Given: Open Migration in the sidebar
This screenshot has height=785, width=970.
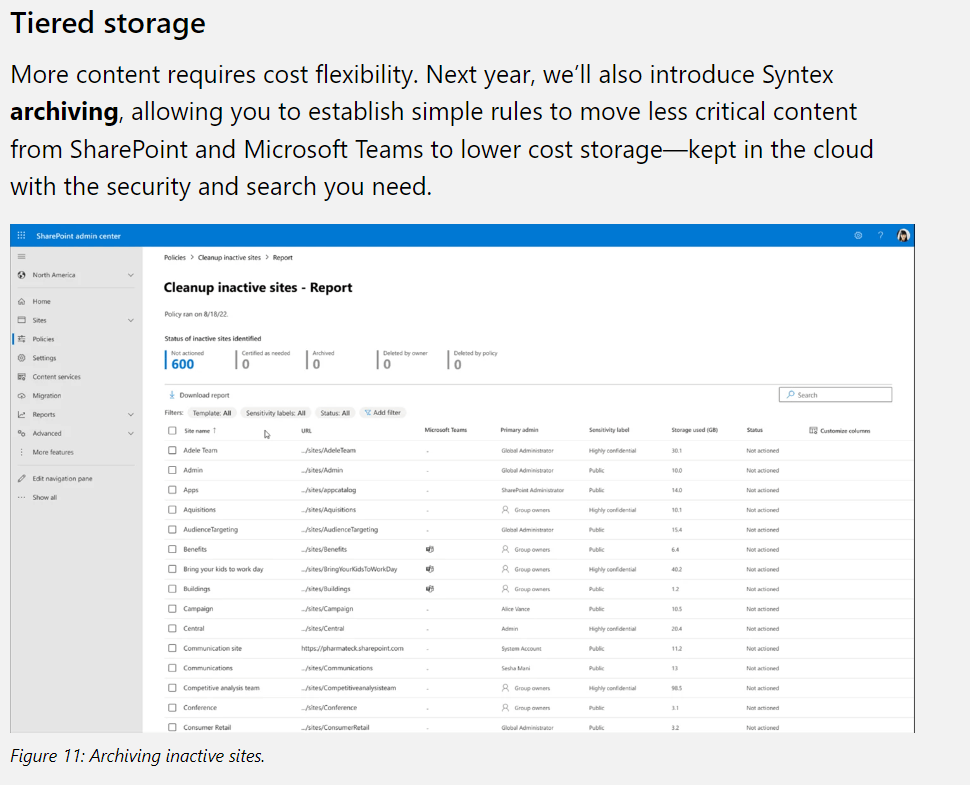Looking at the screenshot, I should (46, 395).
